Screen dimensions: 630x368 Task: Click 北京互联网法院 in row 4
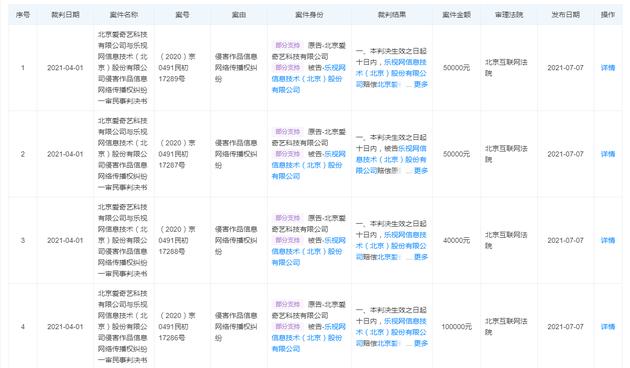point(506,327)
